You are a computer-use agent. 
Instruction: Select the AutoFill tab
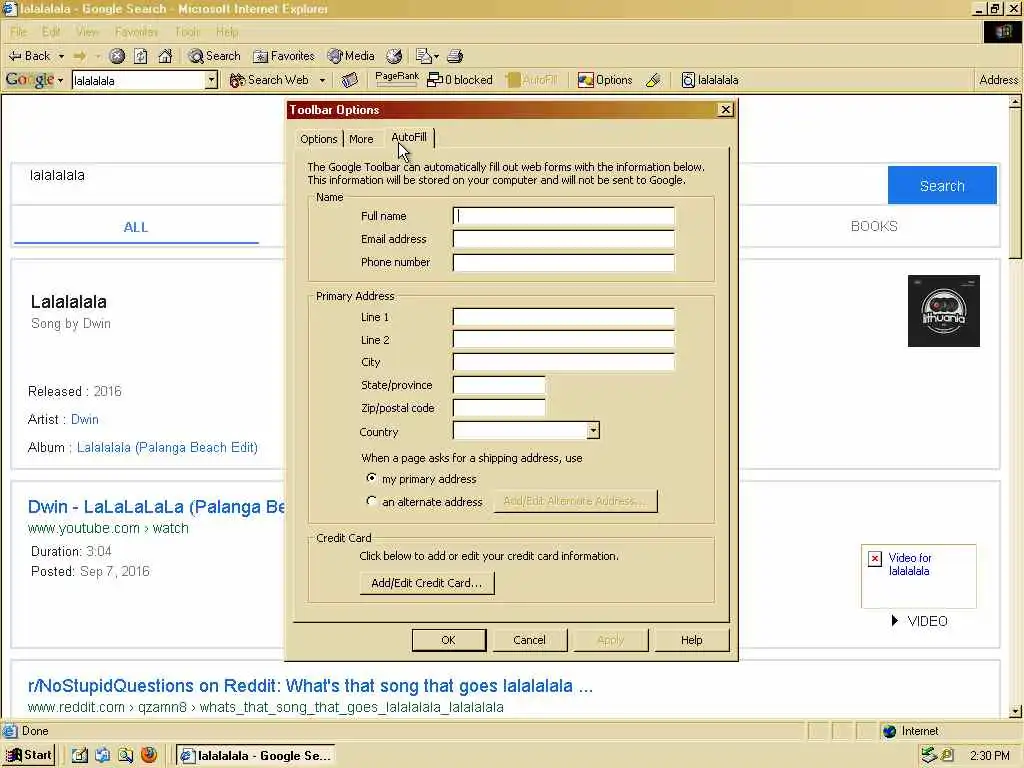pyautogui.click(x=409, y=137)
